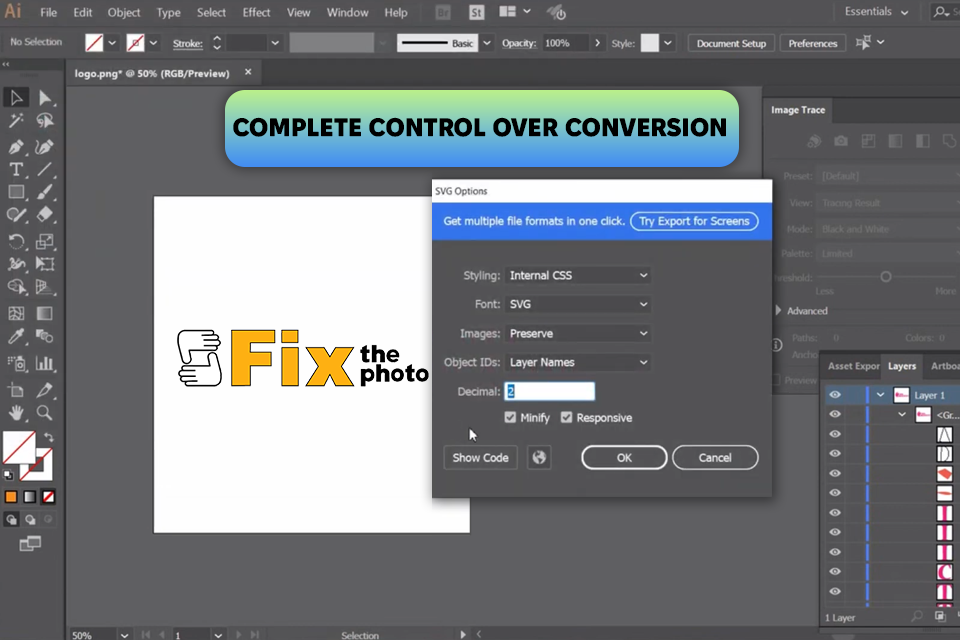
Task: Click Cancel in SVG Options dialog
Action: [x=714, y=457]
